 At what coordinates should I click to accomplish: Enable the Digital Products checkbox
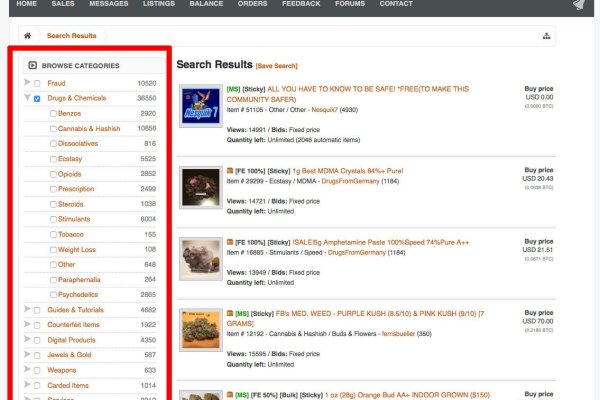pos(37,340)
